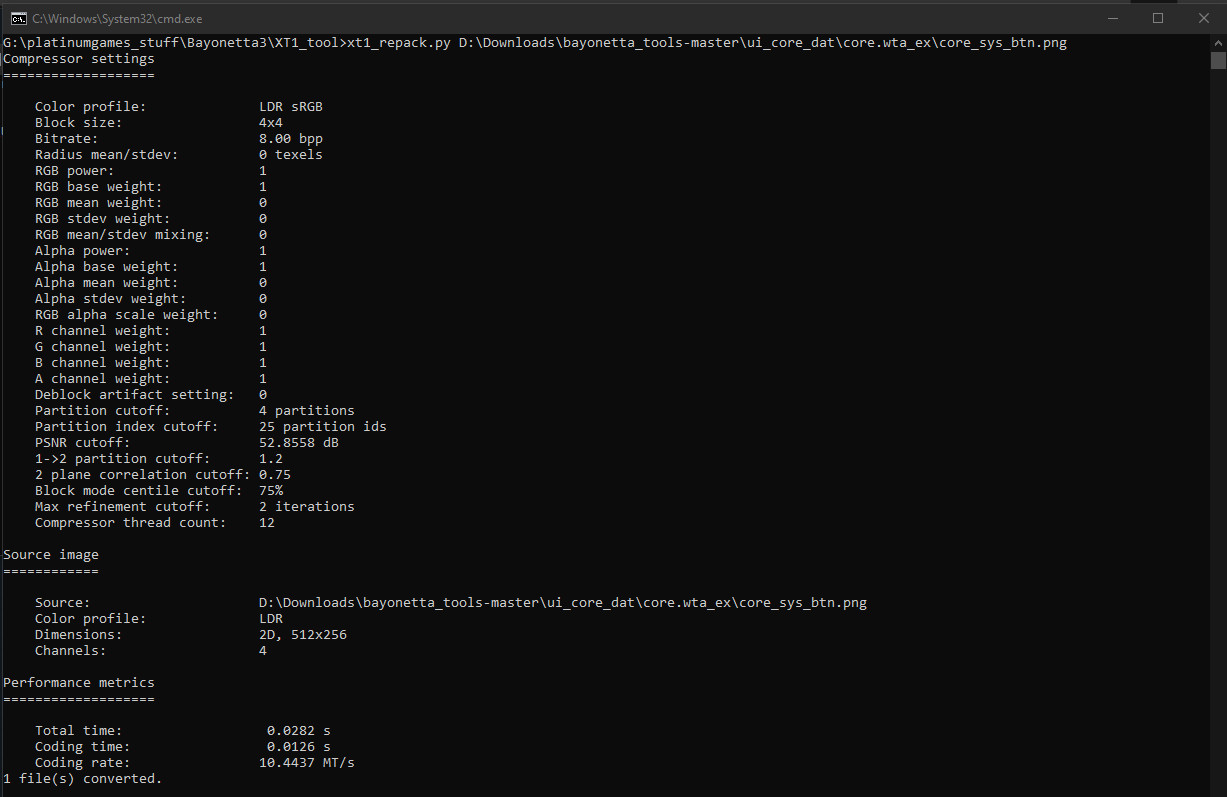This screenshot has height=797, width=1227.
Task: Click the xt1_repack.py command line
Action: click(x=535, y=43)
